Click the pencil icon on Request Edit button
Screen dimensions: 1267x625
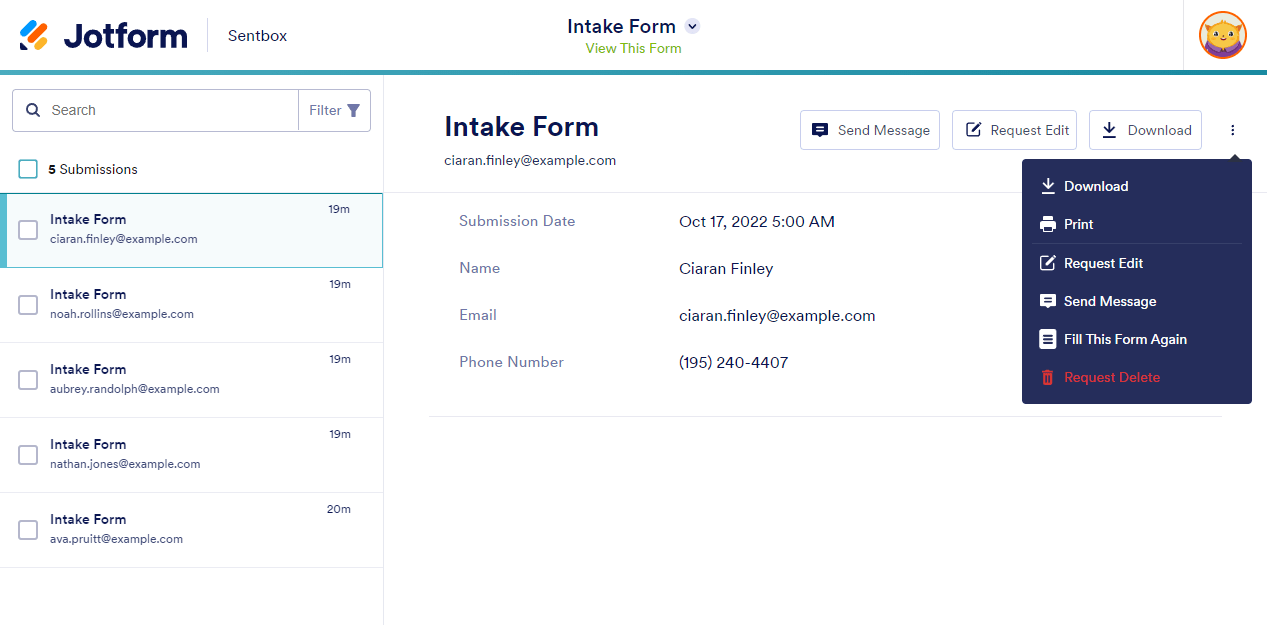(973, 130)
